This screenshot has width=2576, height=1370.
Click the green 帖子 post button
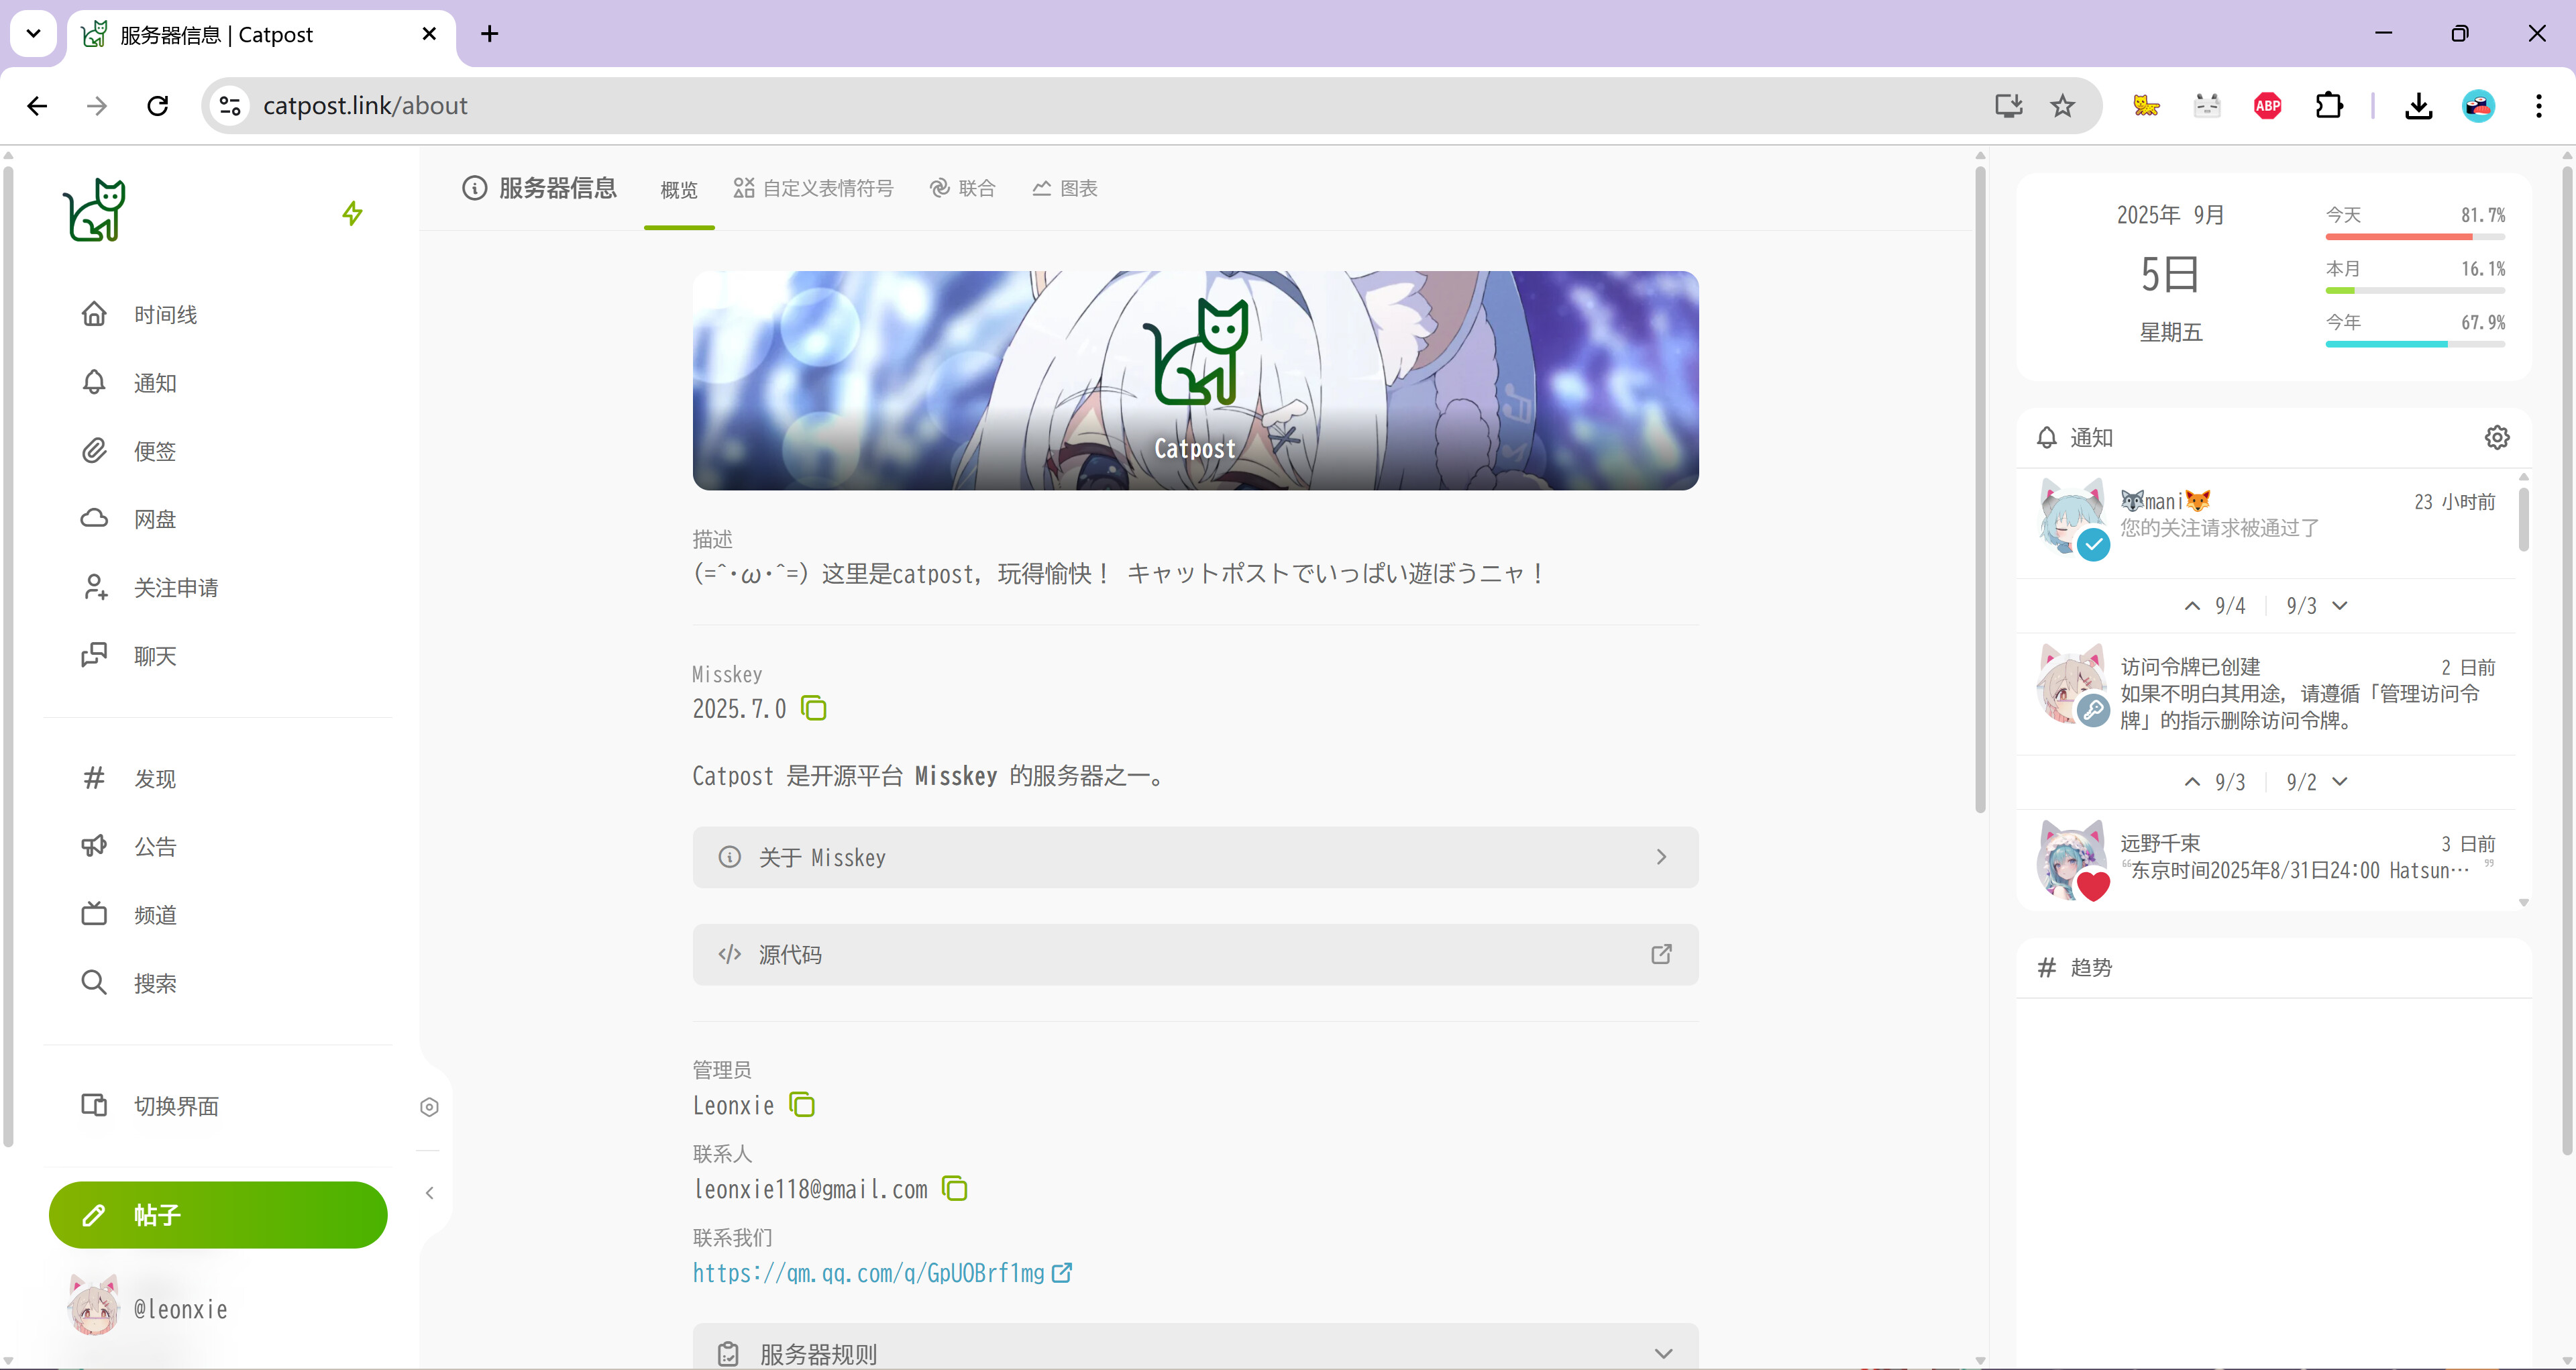[218, 1215]
